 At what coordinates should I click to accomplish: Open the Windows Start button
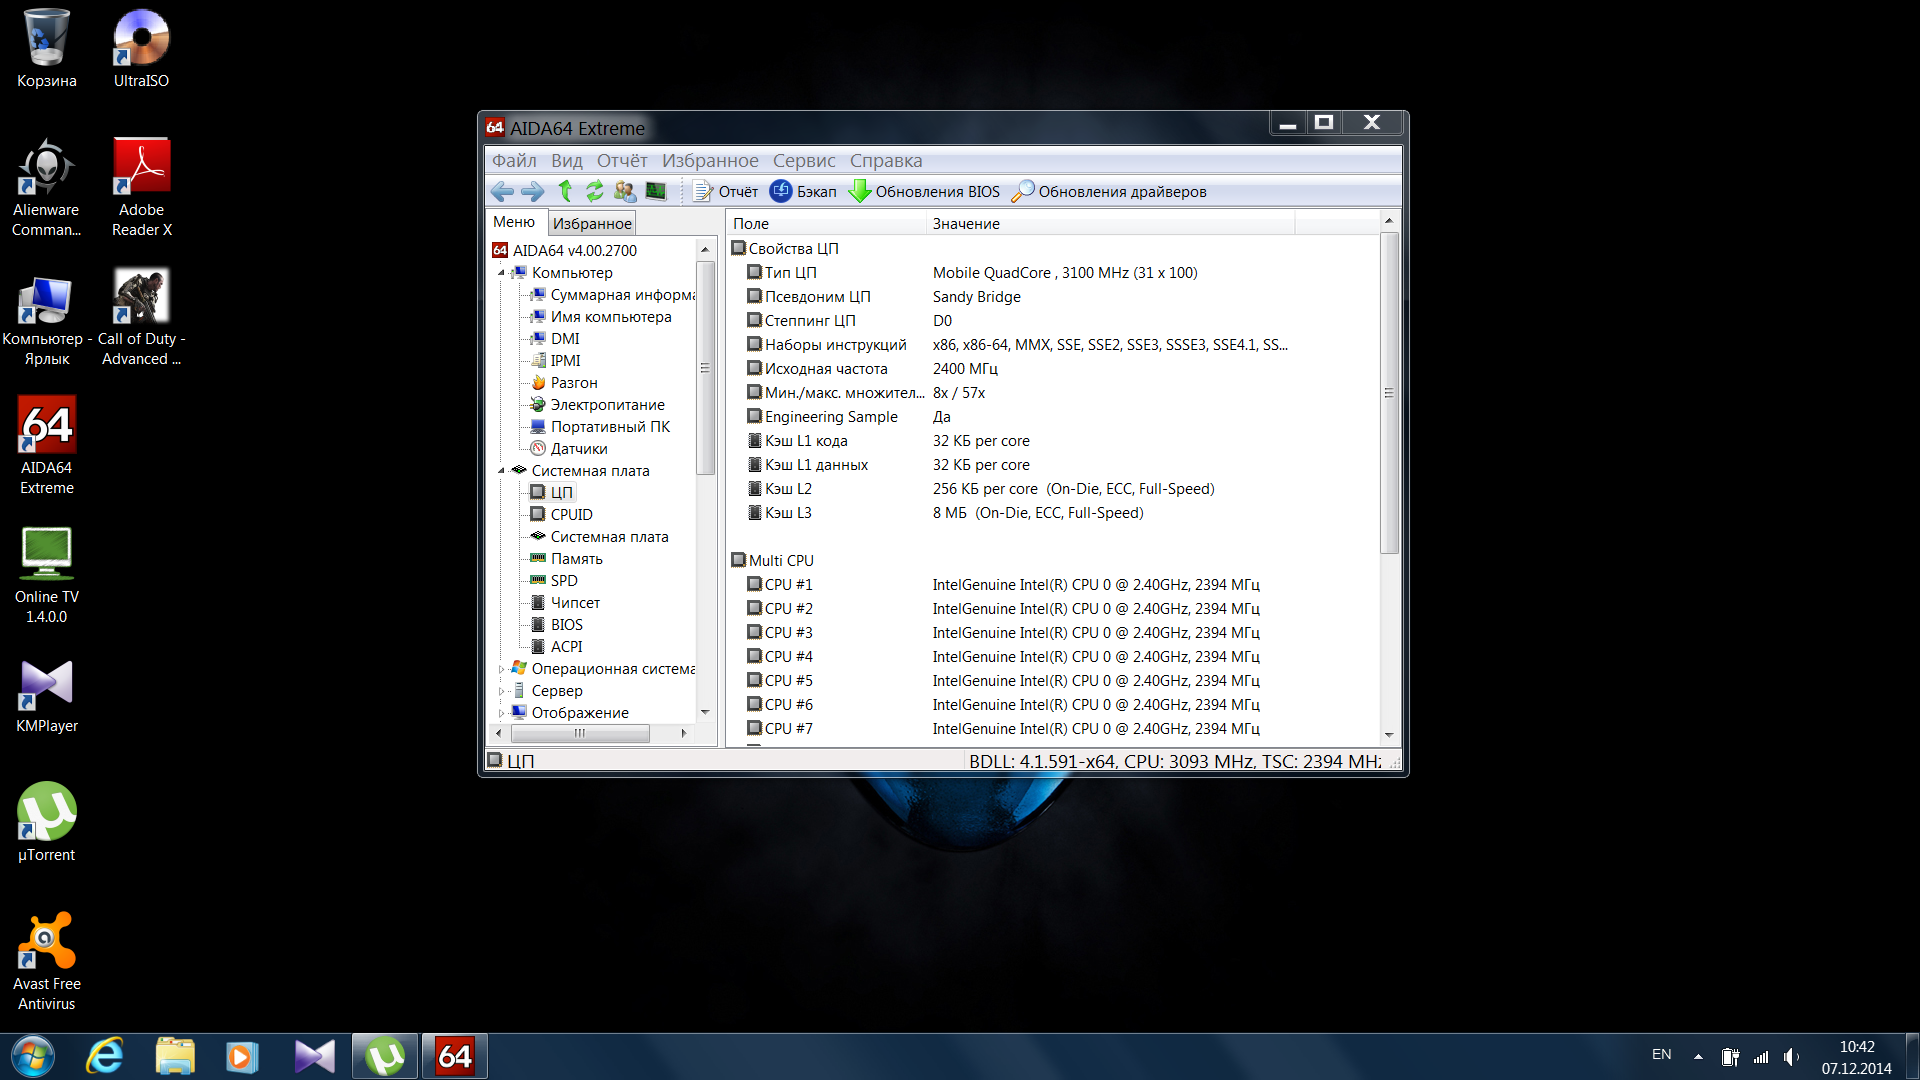click(x=33, y=1056)
